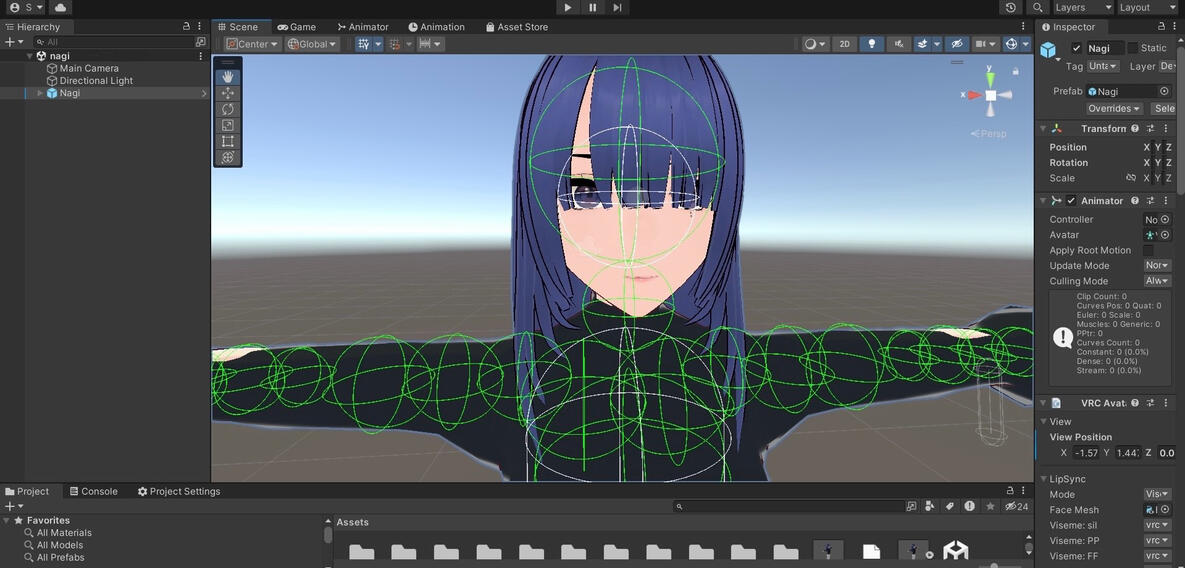Open the Global handle rotation dropdown

point(312,44)
